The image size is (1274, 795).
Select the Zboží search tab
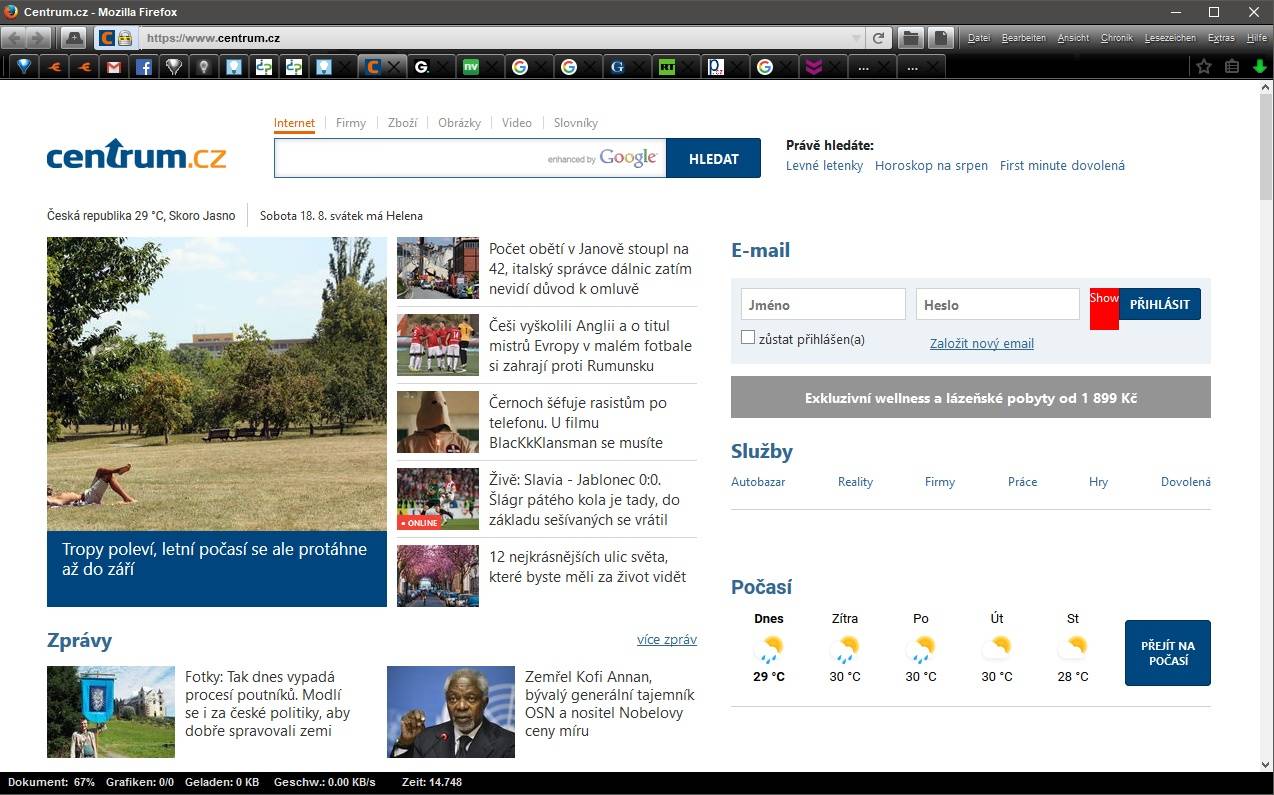tap(402, 123)
